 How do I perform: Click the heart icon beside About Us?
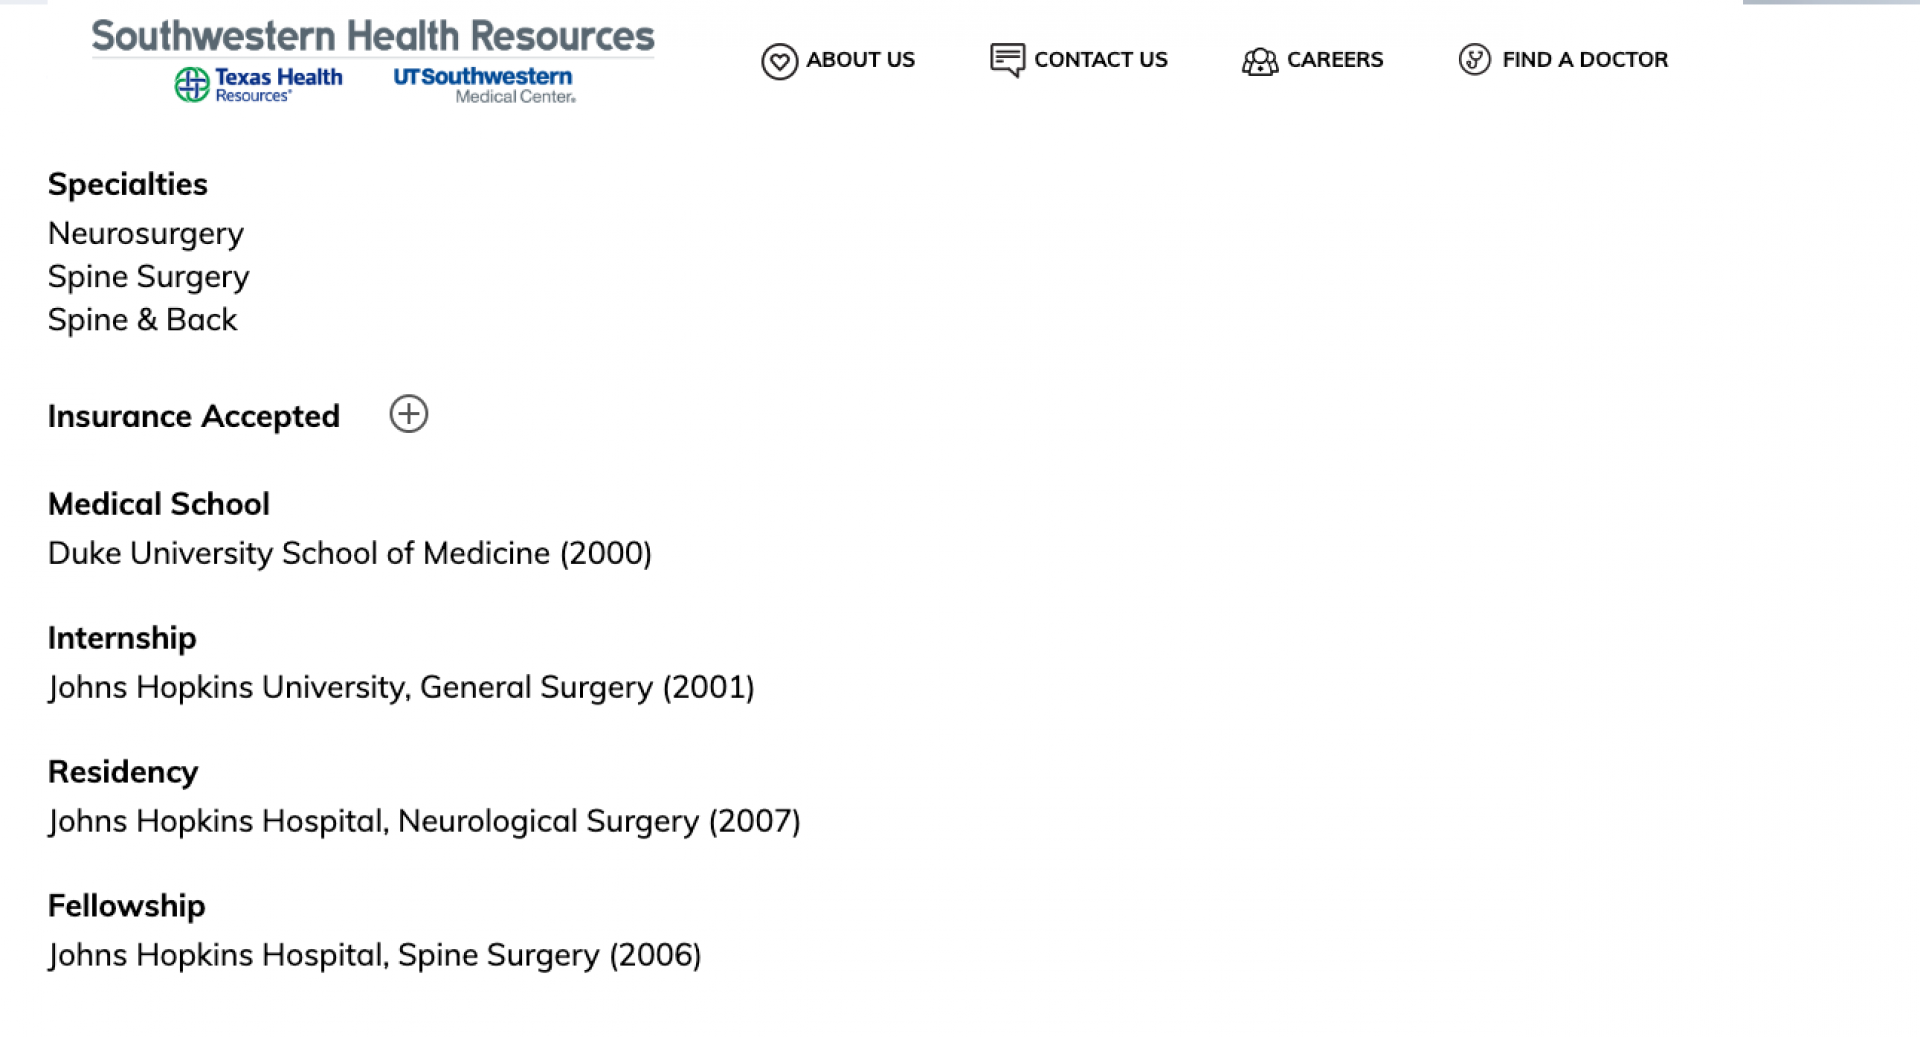tap(779, 61)
